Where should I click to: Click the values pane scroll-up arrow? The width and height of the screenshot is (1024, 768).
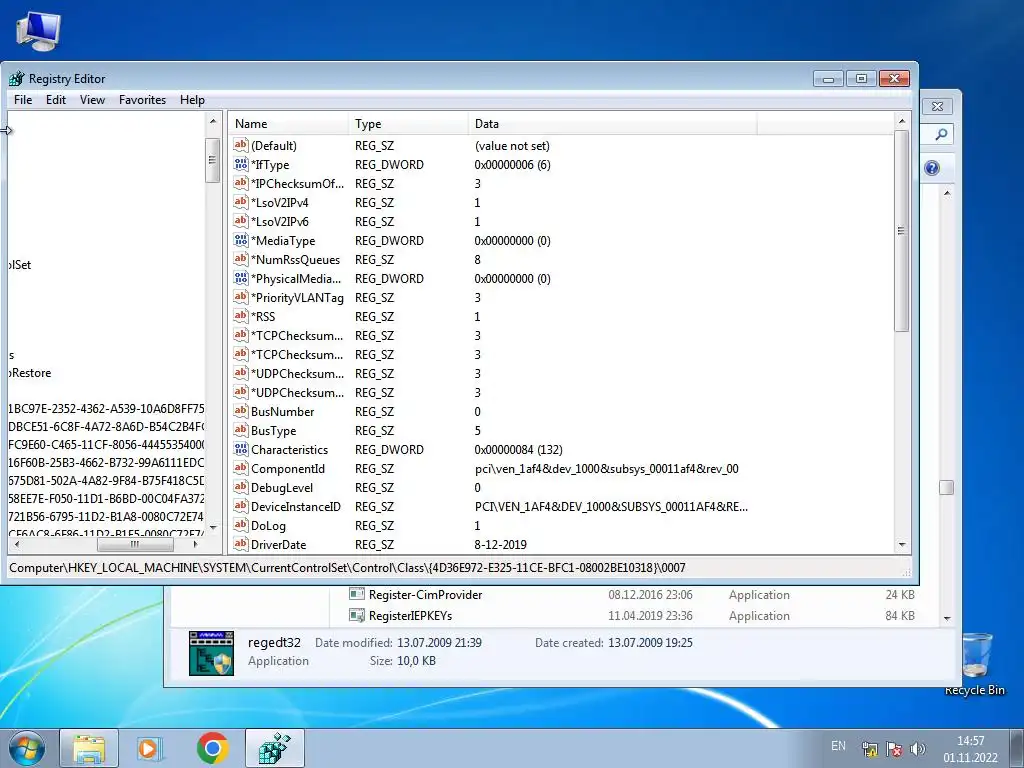pyautogui.click(x=902, y=121)
